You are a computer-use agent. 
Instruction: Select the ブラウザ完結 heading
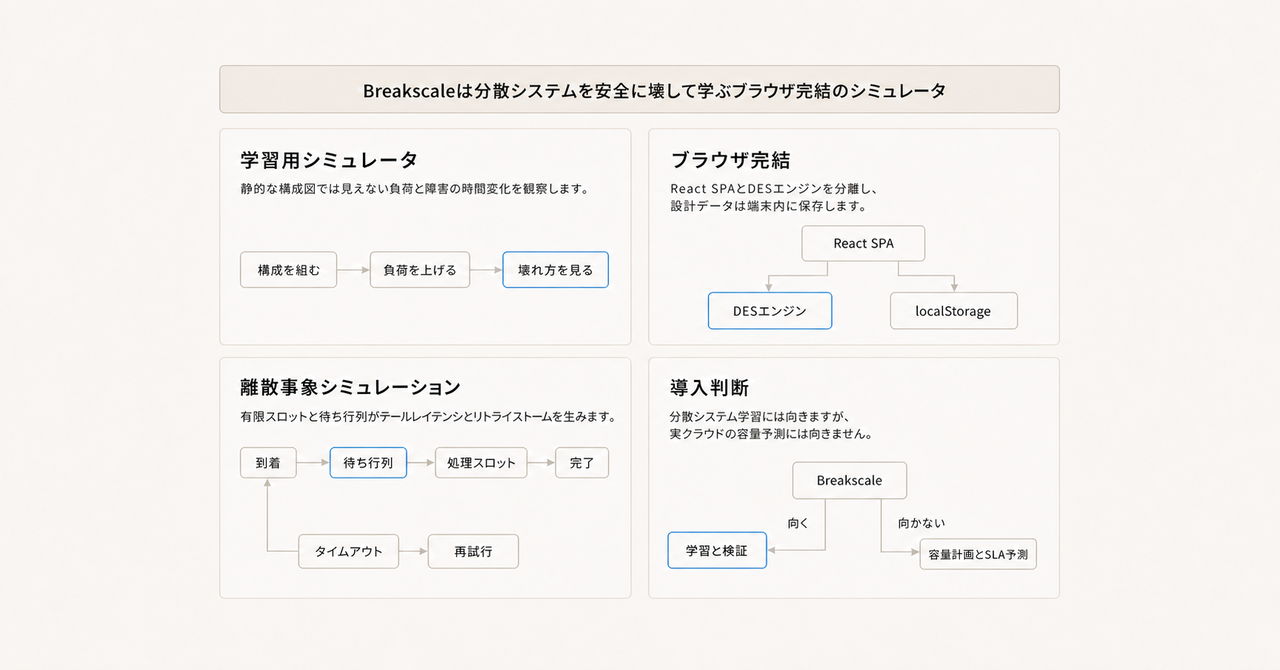click(x=731, y=160)
